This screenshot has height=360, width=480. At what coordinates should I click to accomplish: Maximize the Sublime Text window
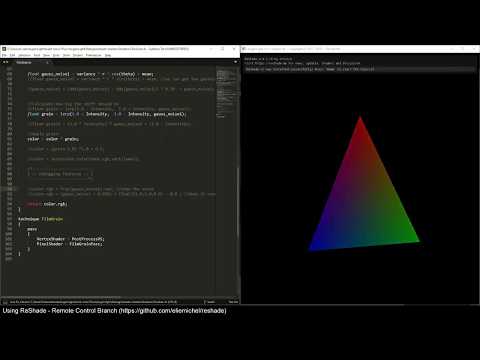(222, 49)
